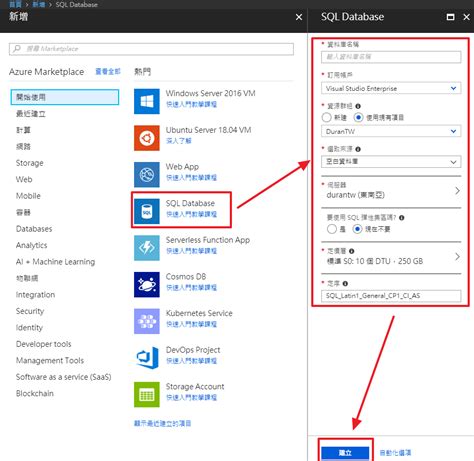
Task: Expand the S0 10 DTU pricing tier
Action: click(x=391, y=257)
